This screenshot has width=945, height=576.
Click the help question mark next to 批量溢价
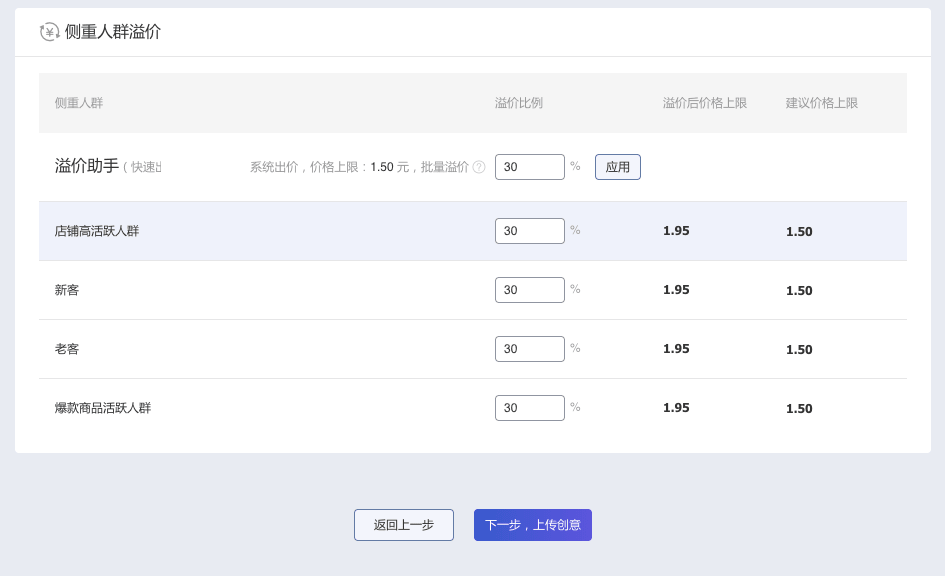479,167
